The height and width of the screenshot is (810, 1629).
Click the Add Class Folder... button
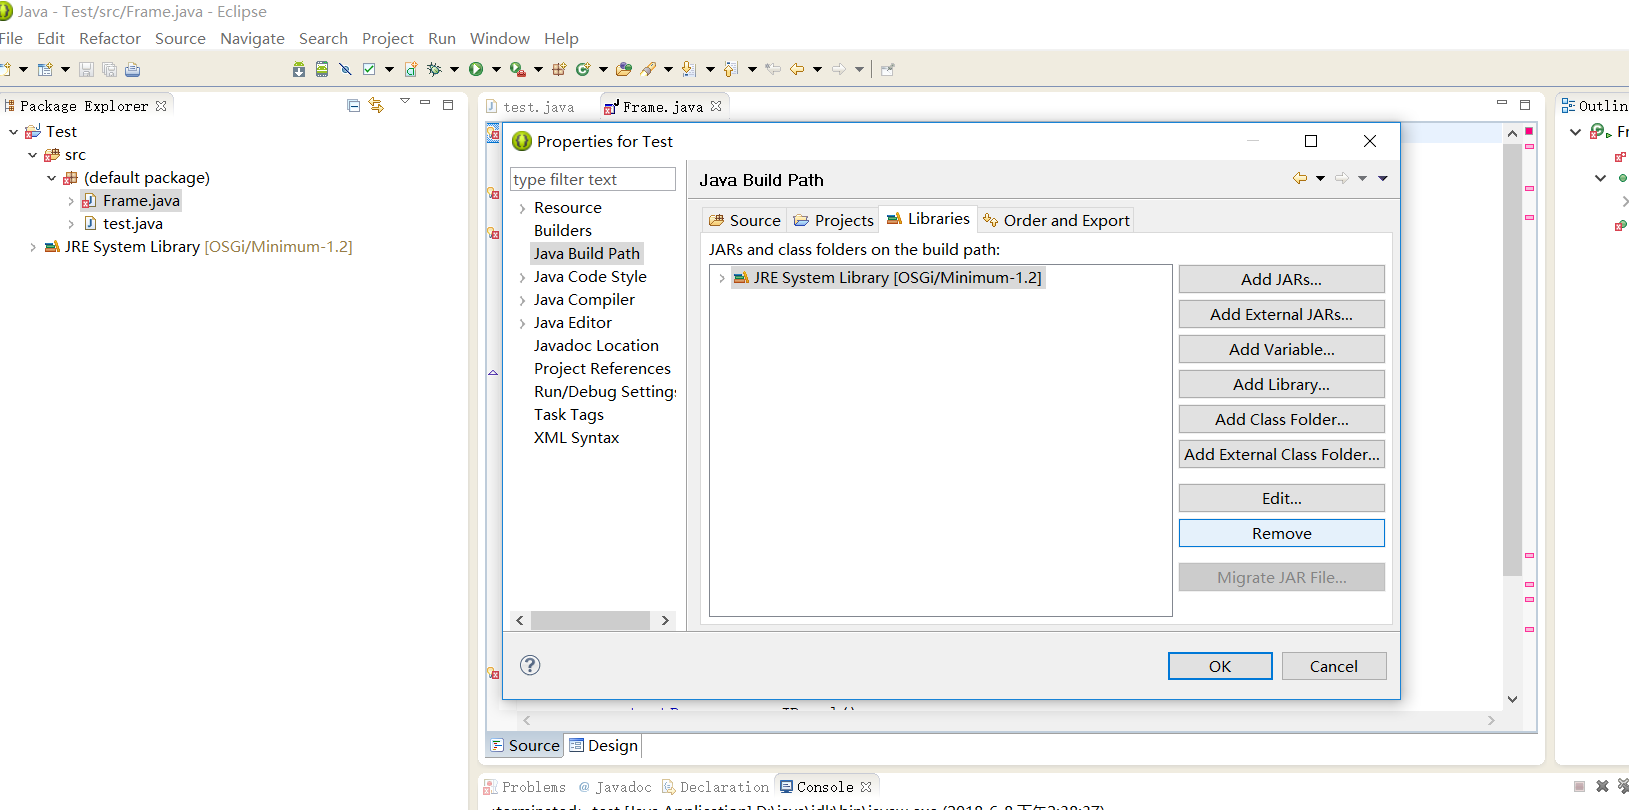coord(1281,419)
